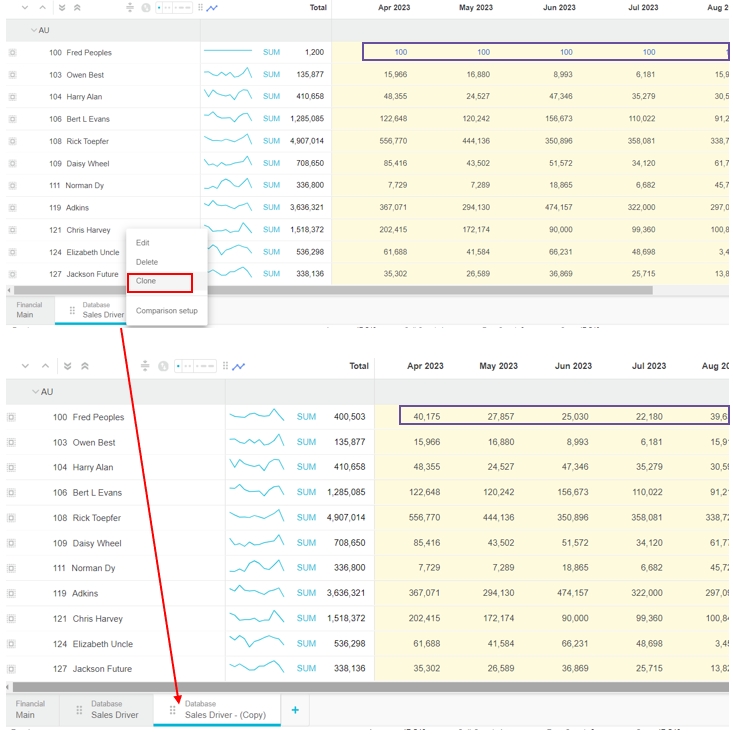This screenshot has width=733, height=734.
Task: Choose Comparison setup in the context menu
Action: click(166, 311)
